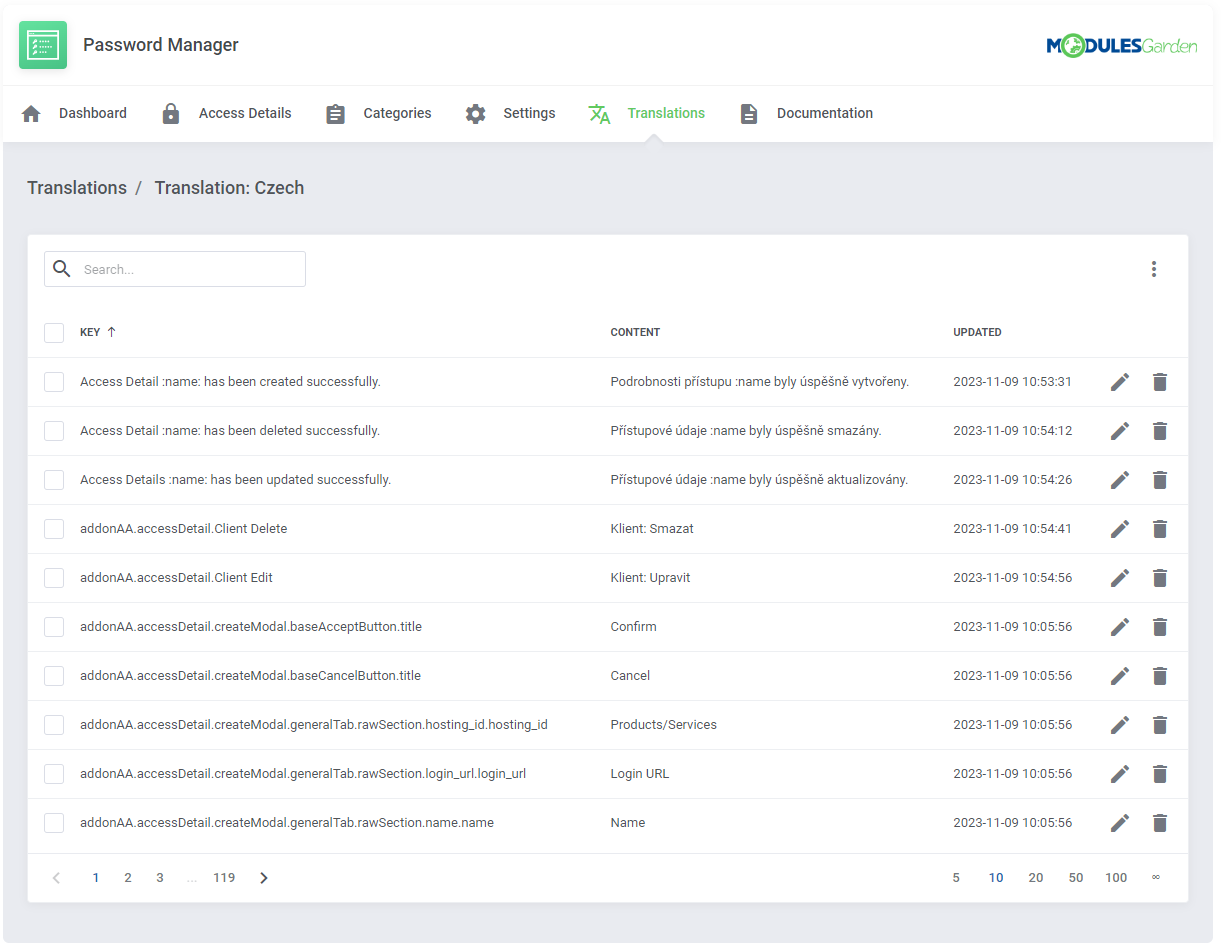Select the Client Delete row checkbox
1221x946 pixels.
pos(54,529)
